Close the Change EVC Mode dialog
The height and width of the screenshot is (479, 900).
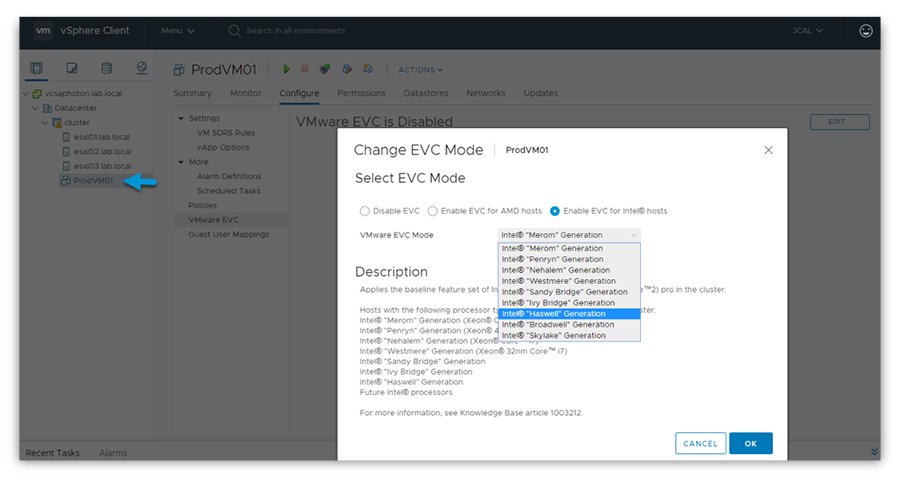pos(768,150)
